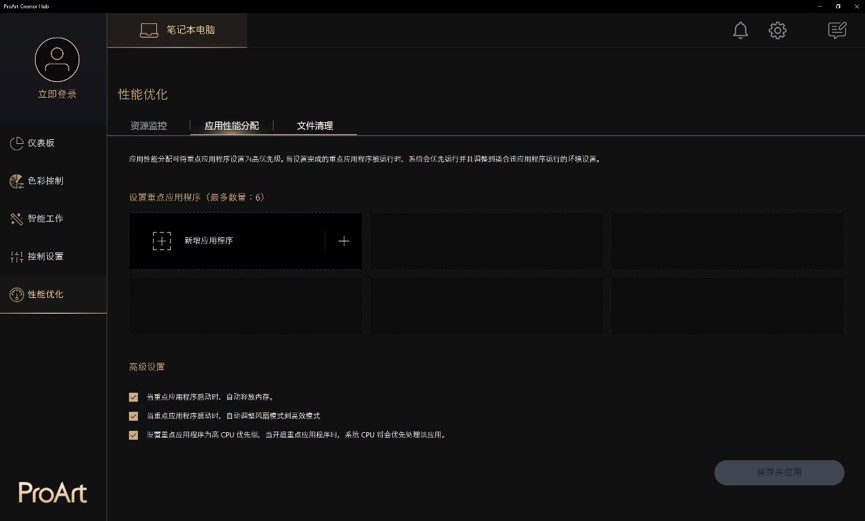This screenshot has height=521, width=865.
Task: Maximize the ProArt Creator Hub window
Action: coord(838,6)
